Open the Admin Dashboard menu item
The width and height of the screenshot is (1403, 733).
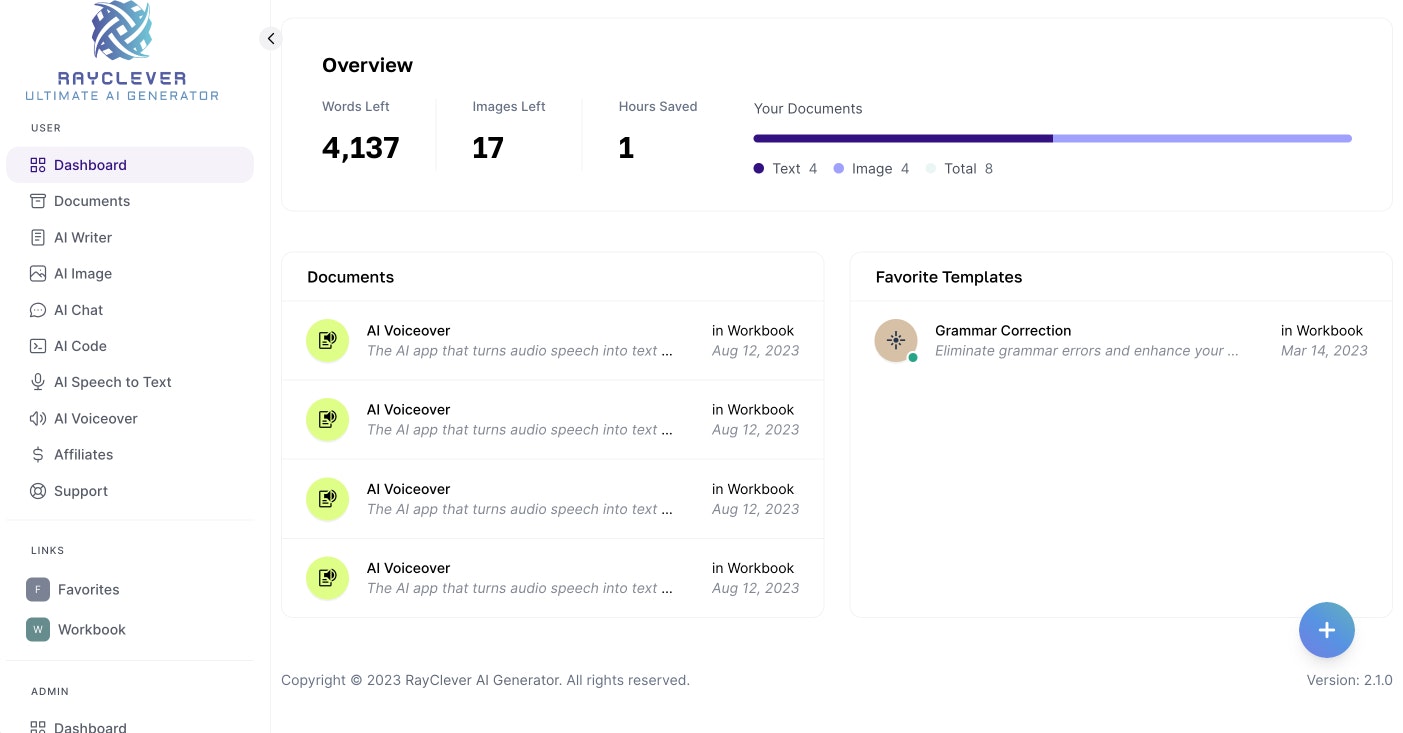tap(90, 727)
